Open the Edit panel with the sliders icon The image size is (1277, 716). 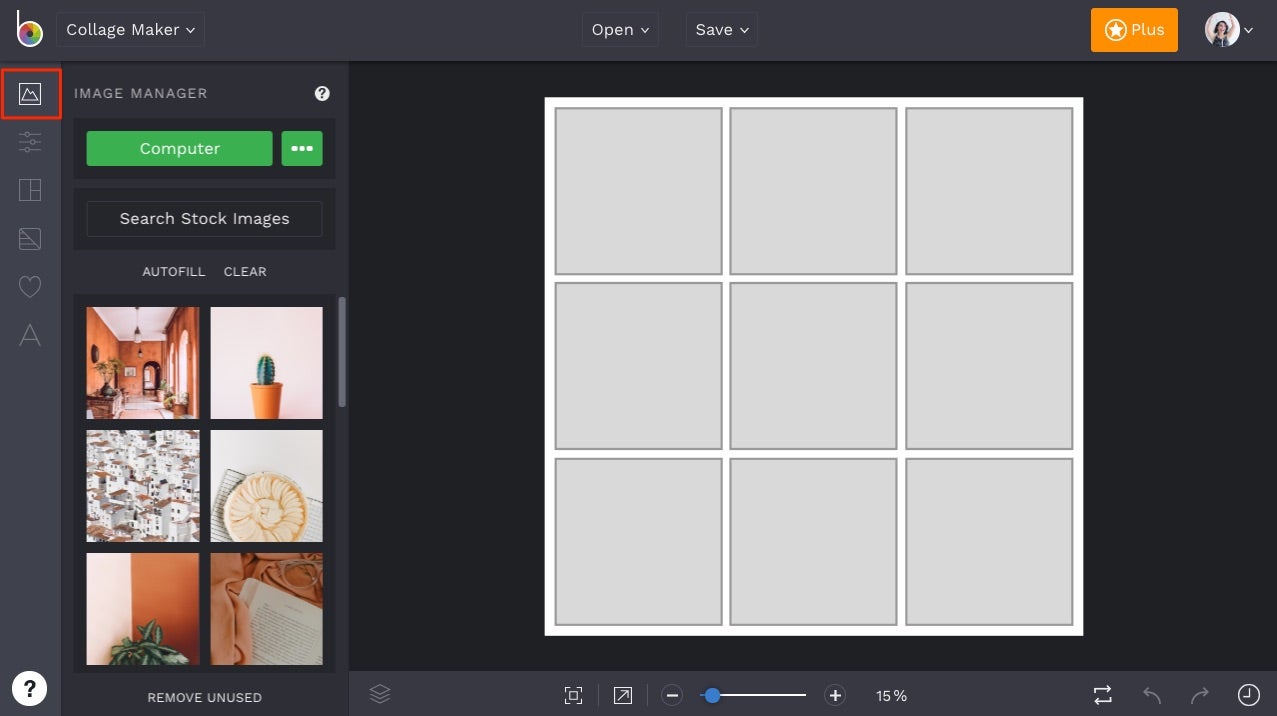coord(30,142)
